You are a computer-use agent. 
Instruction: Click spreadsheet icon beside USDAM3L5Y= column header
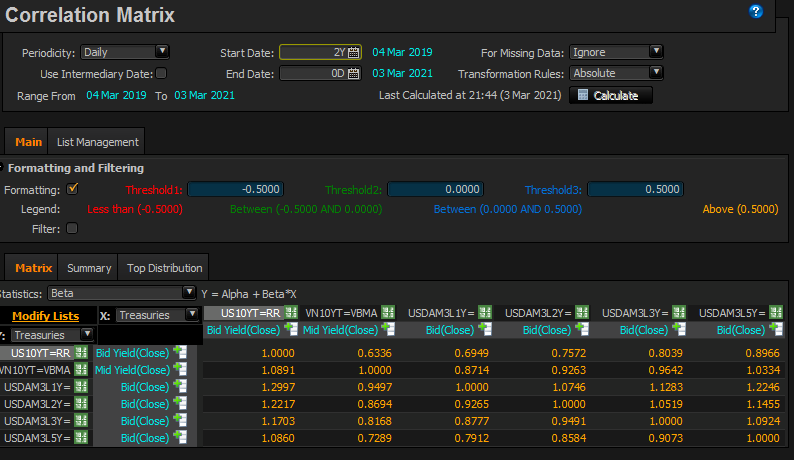[x=776, y=313]
